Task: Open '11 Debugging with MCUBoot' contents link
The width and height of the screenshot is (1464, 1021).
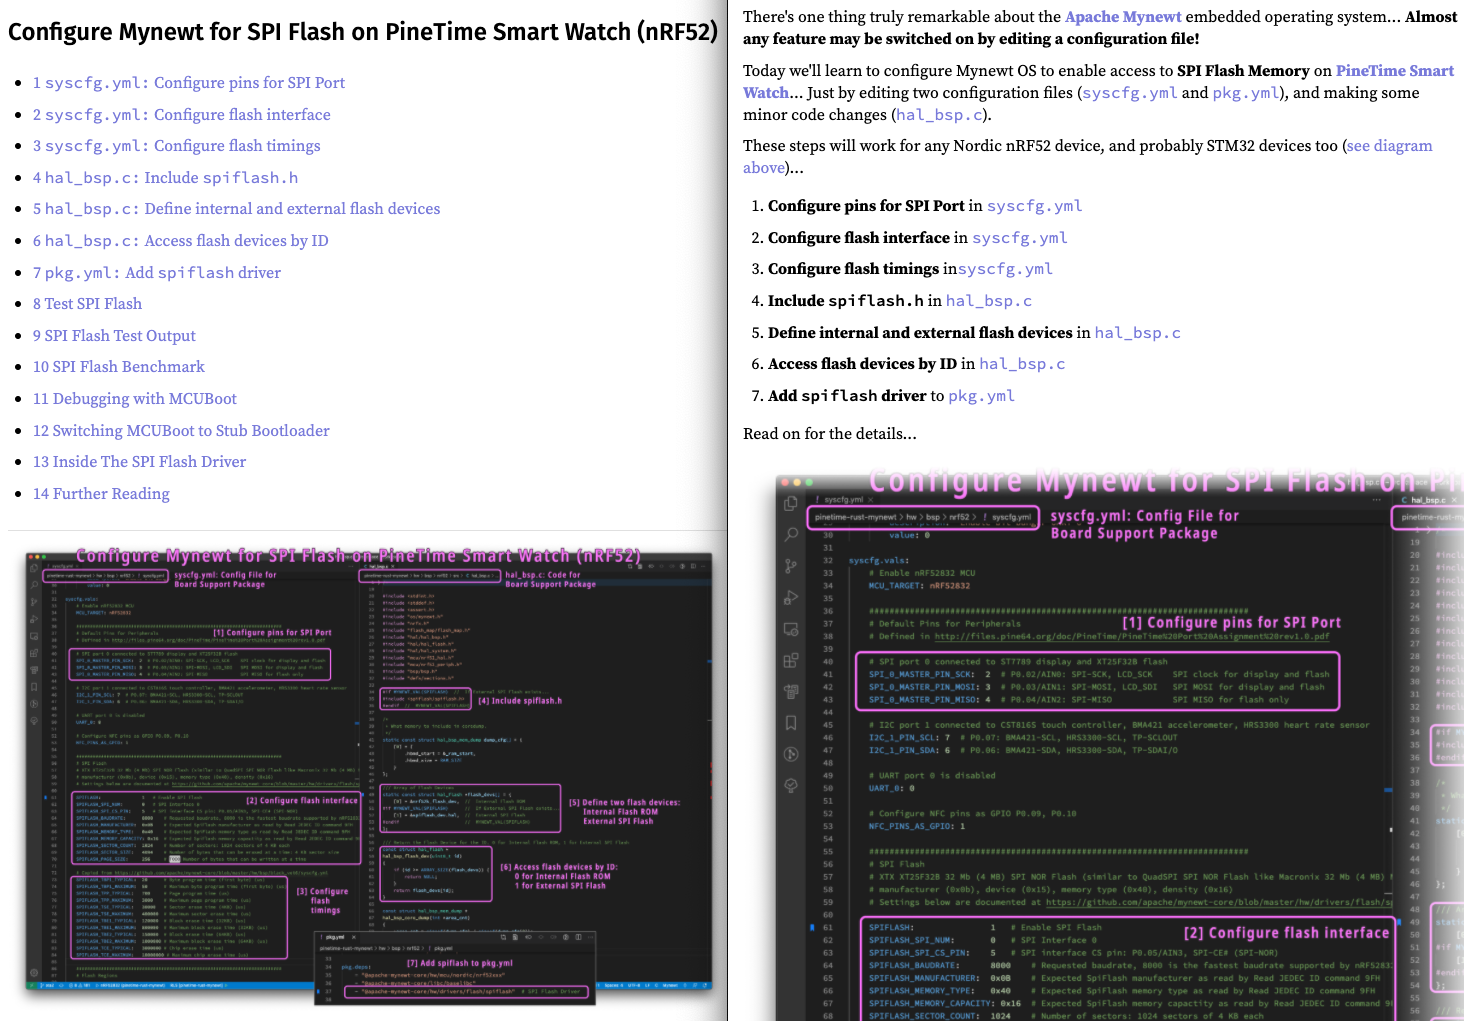Action: click(x=134, y=399)
